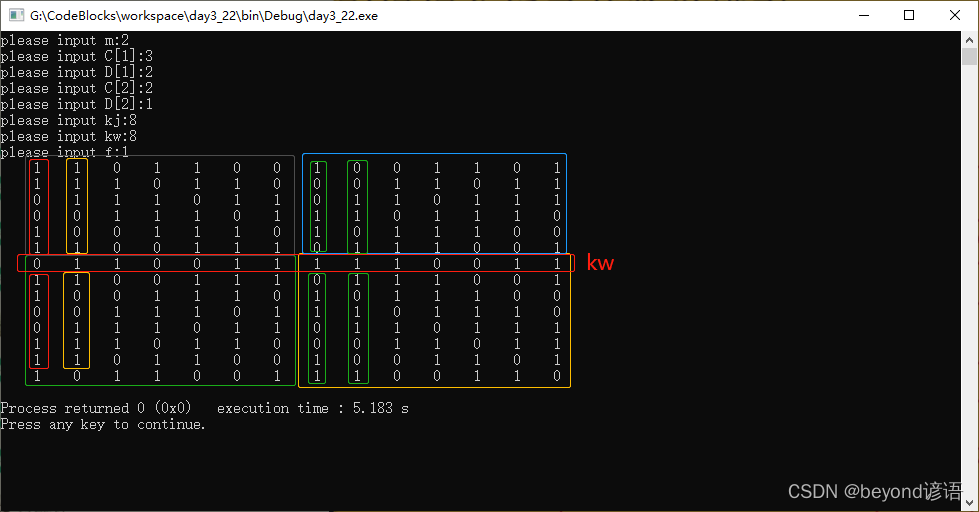This screenshot has width=979, height=512.
Task: Click the line 'please input D[1]:2'
Action: coord(76,72)
